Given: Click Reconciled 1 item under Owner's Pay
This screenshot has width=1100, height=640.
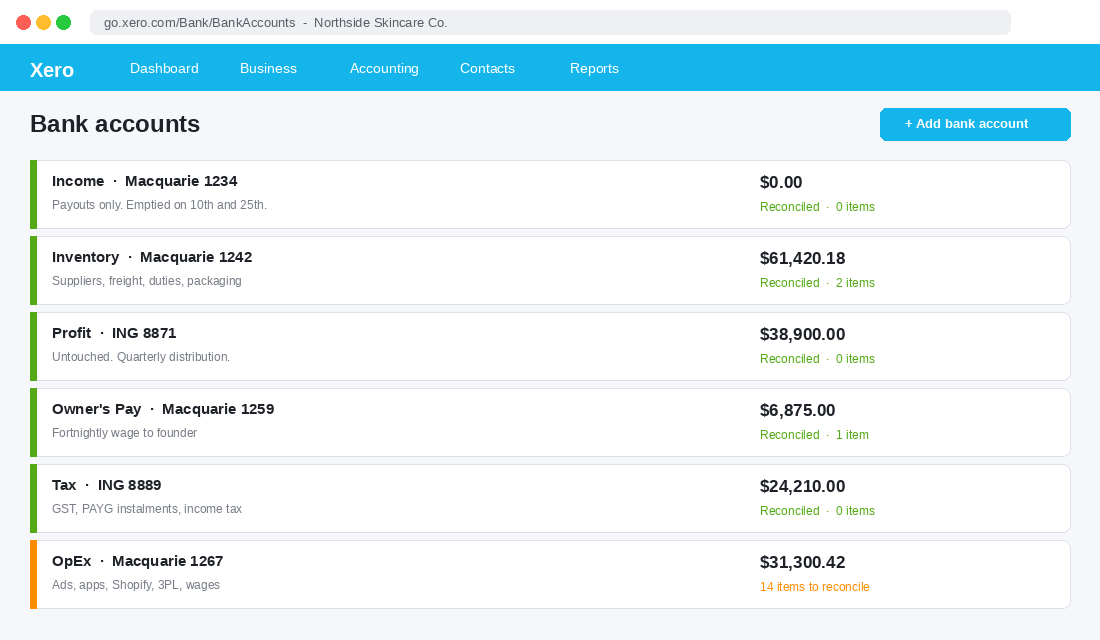Looking at the screenshot, I should point(814,435).
